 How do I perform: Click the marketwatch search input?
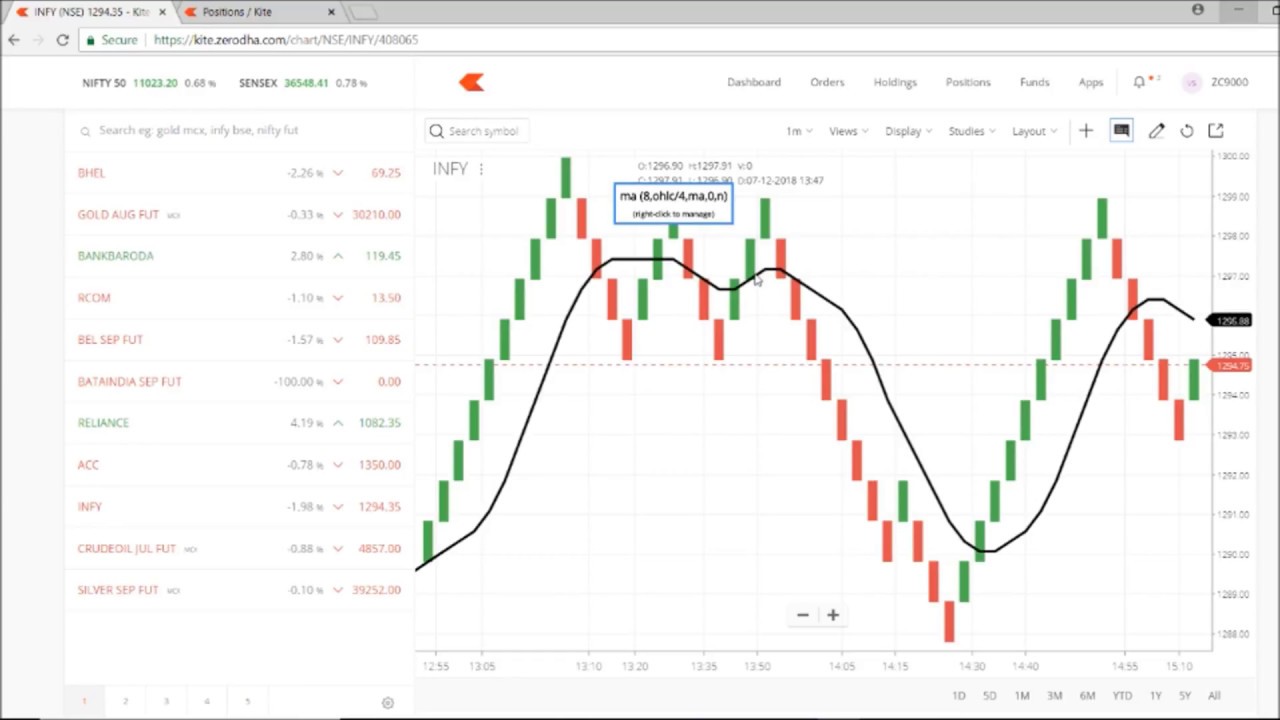click(240, 131)
